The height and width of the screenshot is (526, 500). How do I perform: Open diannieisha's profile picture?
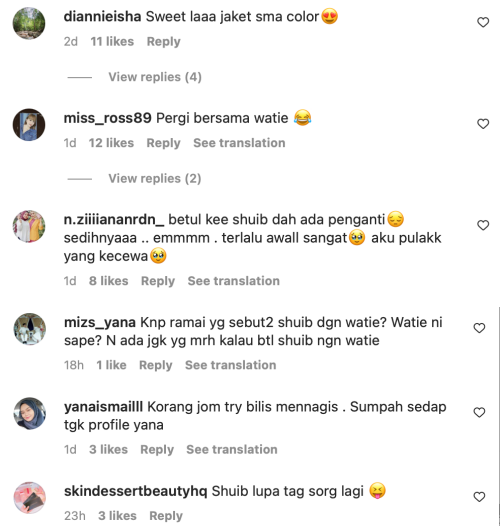point(29,23)
